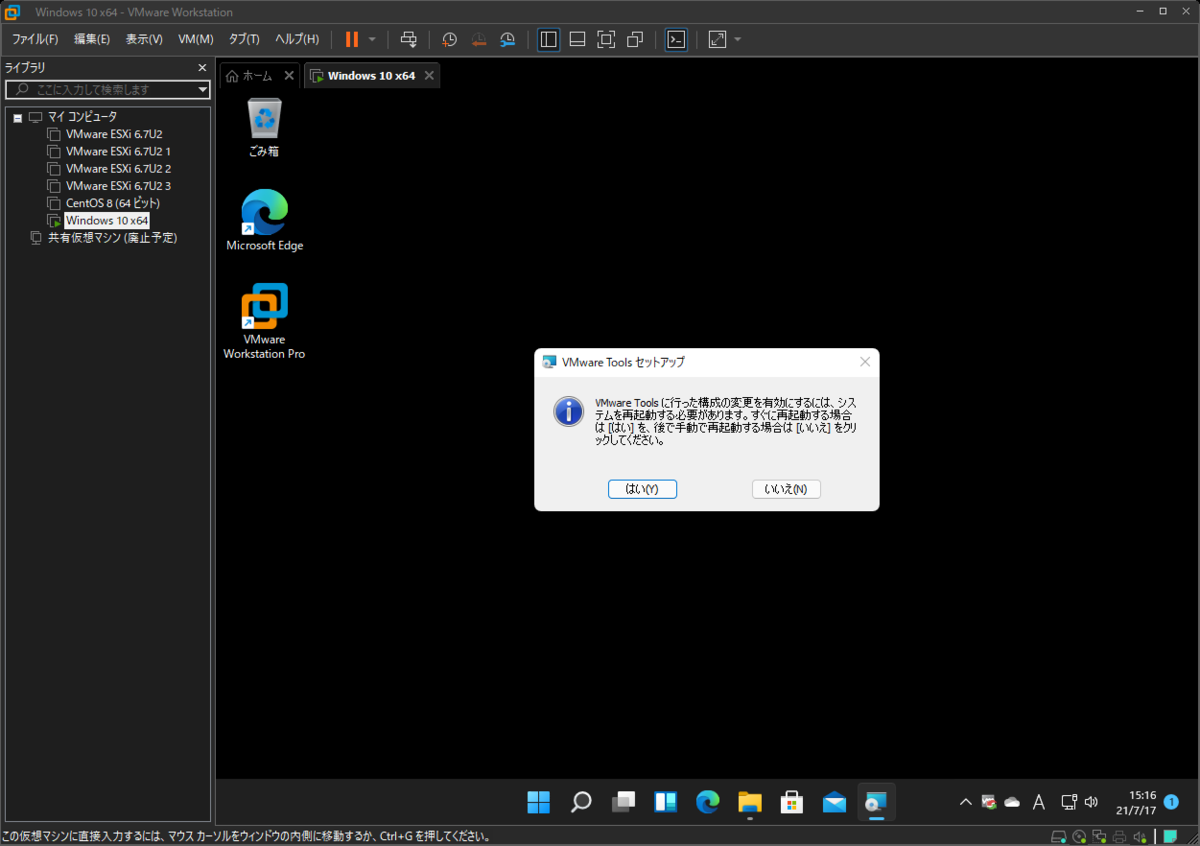Toggle the console view toolbar icon
This screenshot has width=1200, height=846.
pyautogui.click(x=676, y=39)
